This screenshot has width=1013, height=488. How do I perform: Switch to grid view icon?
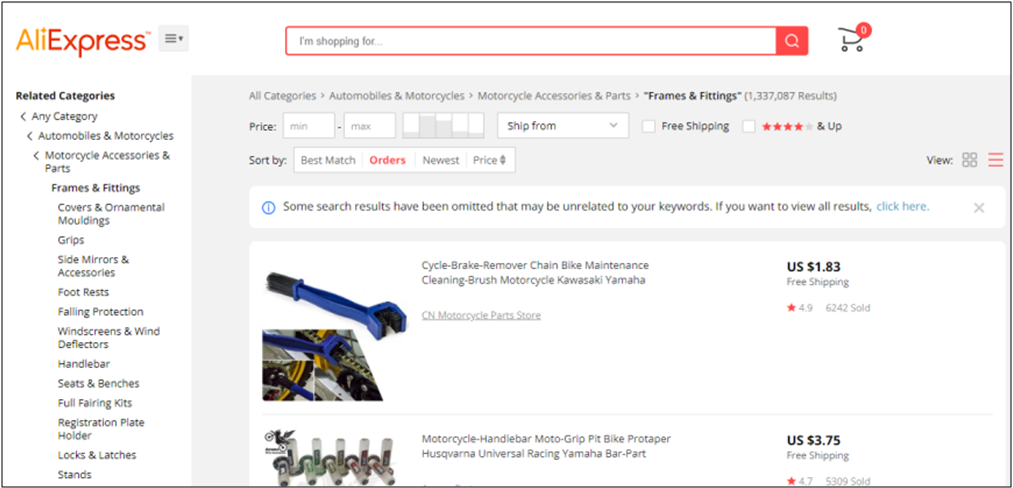(x=969, y=160)
